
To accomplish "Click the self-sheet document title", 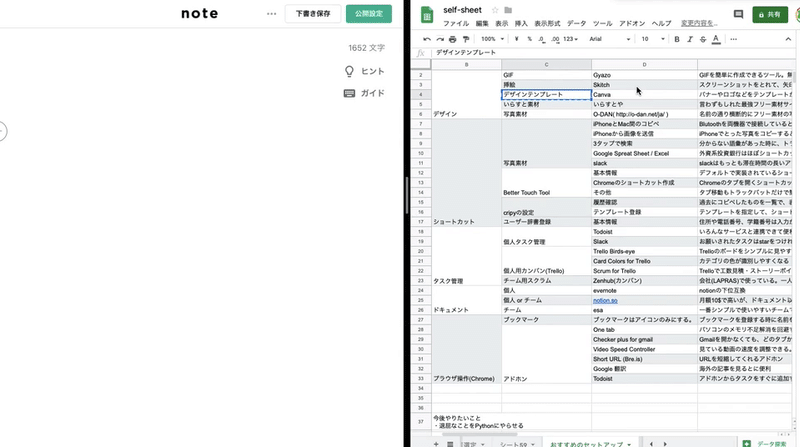I will (x=462, y=10).
